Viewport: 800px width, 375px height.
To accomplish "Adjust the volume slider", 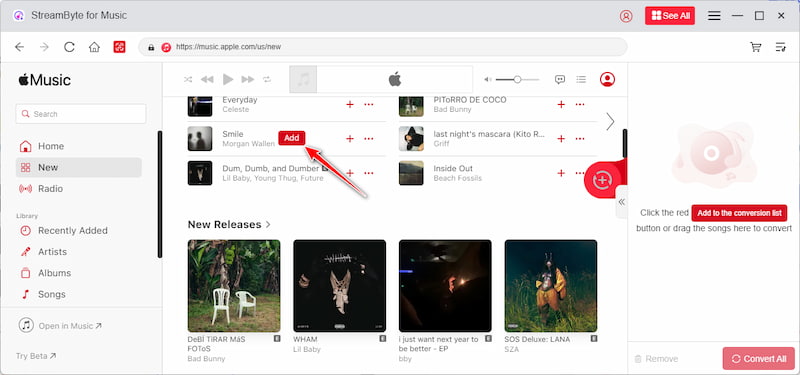I will coord(517,79).
